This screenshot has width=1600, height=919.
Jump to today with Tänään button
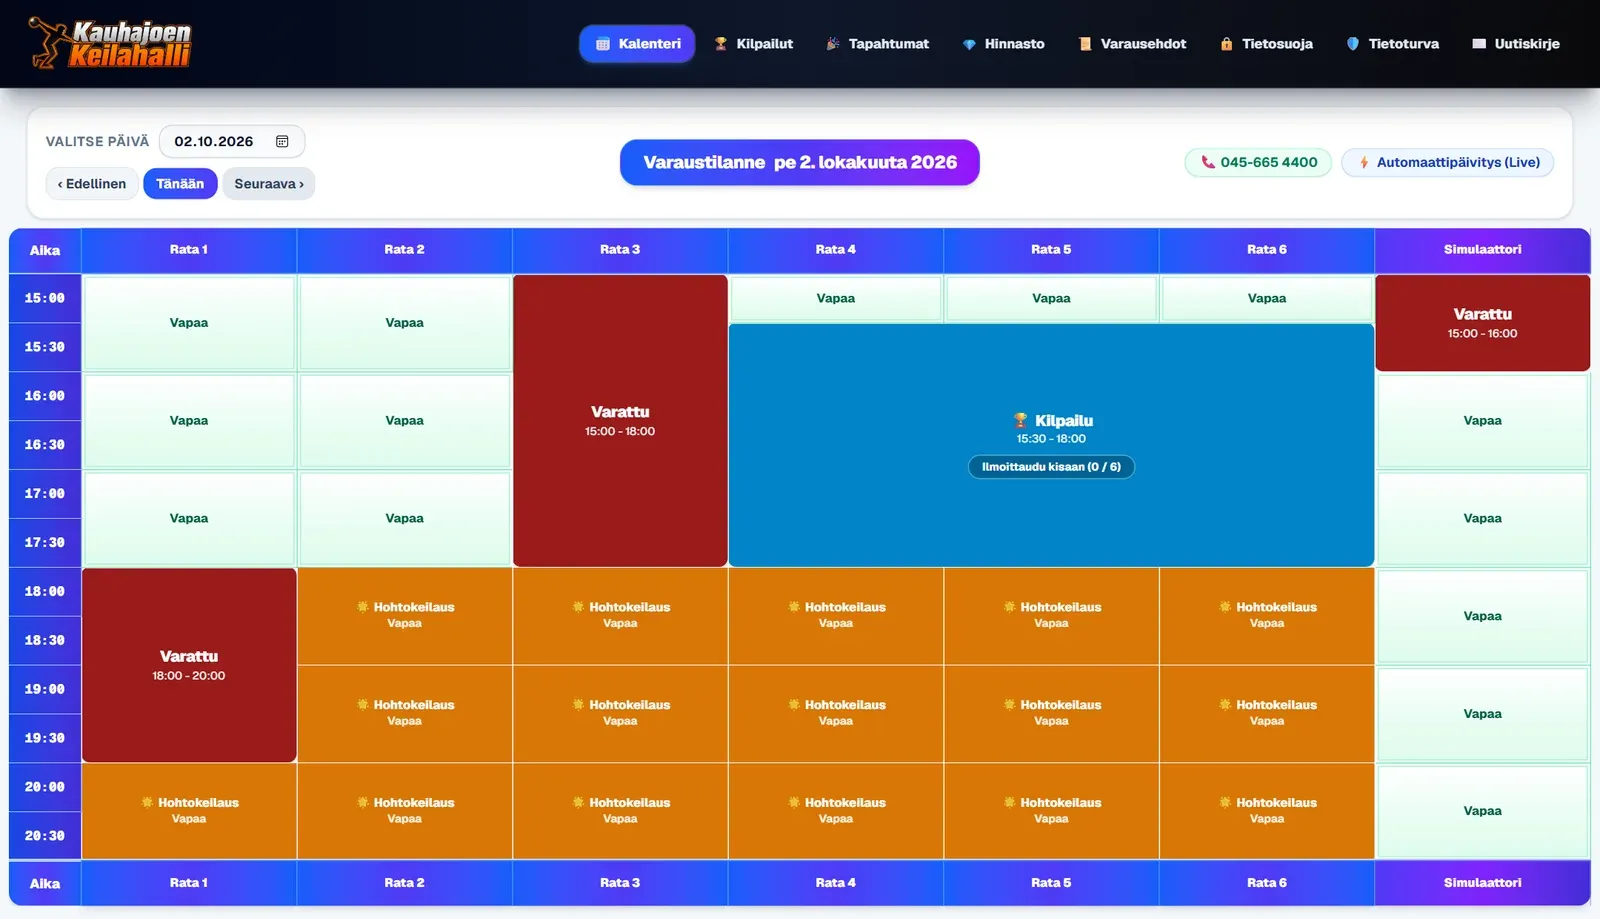180,184
